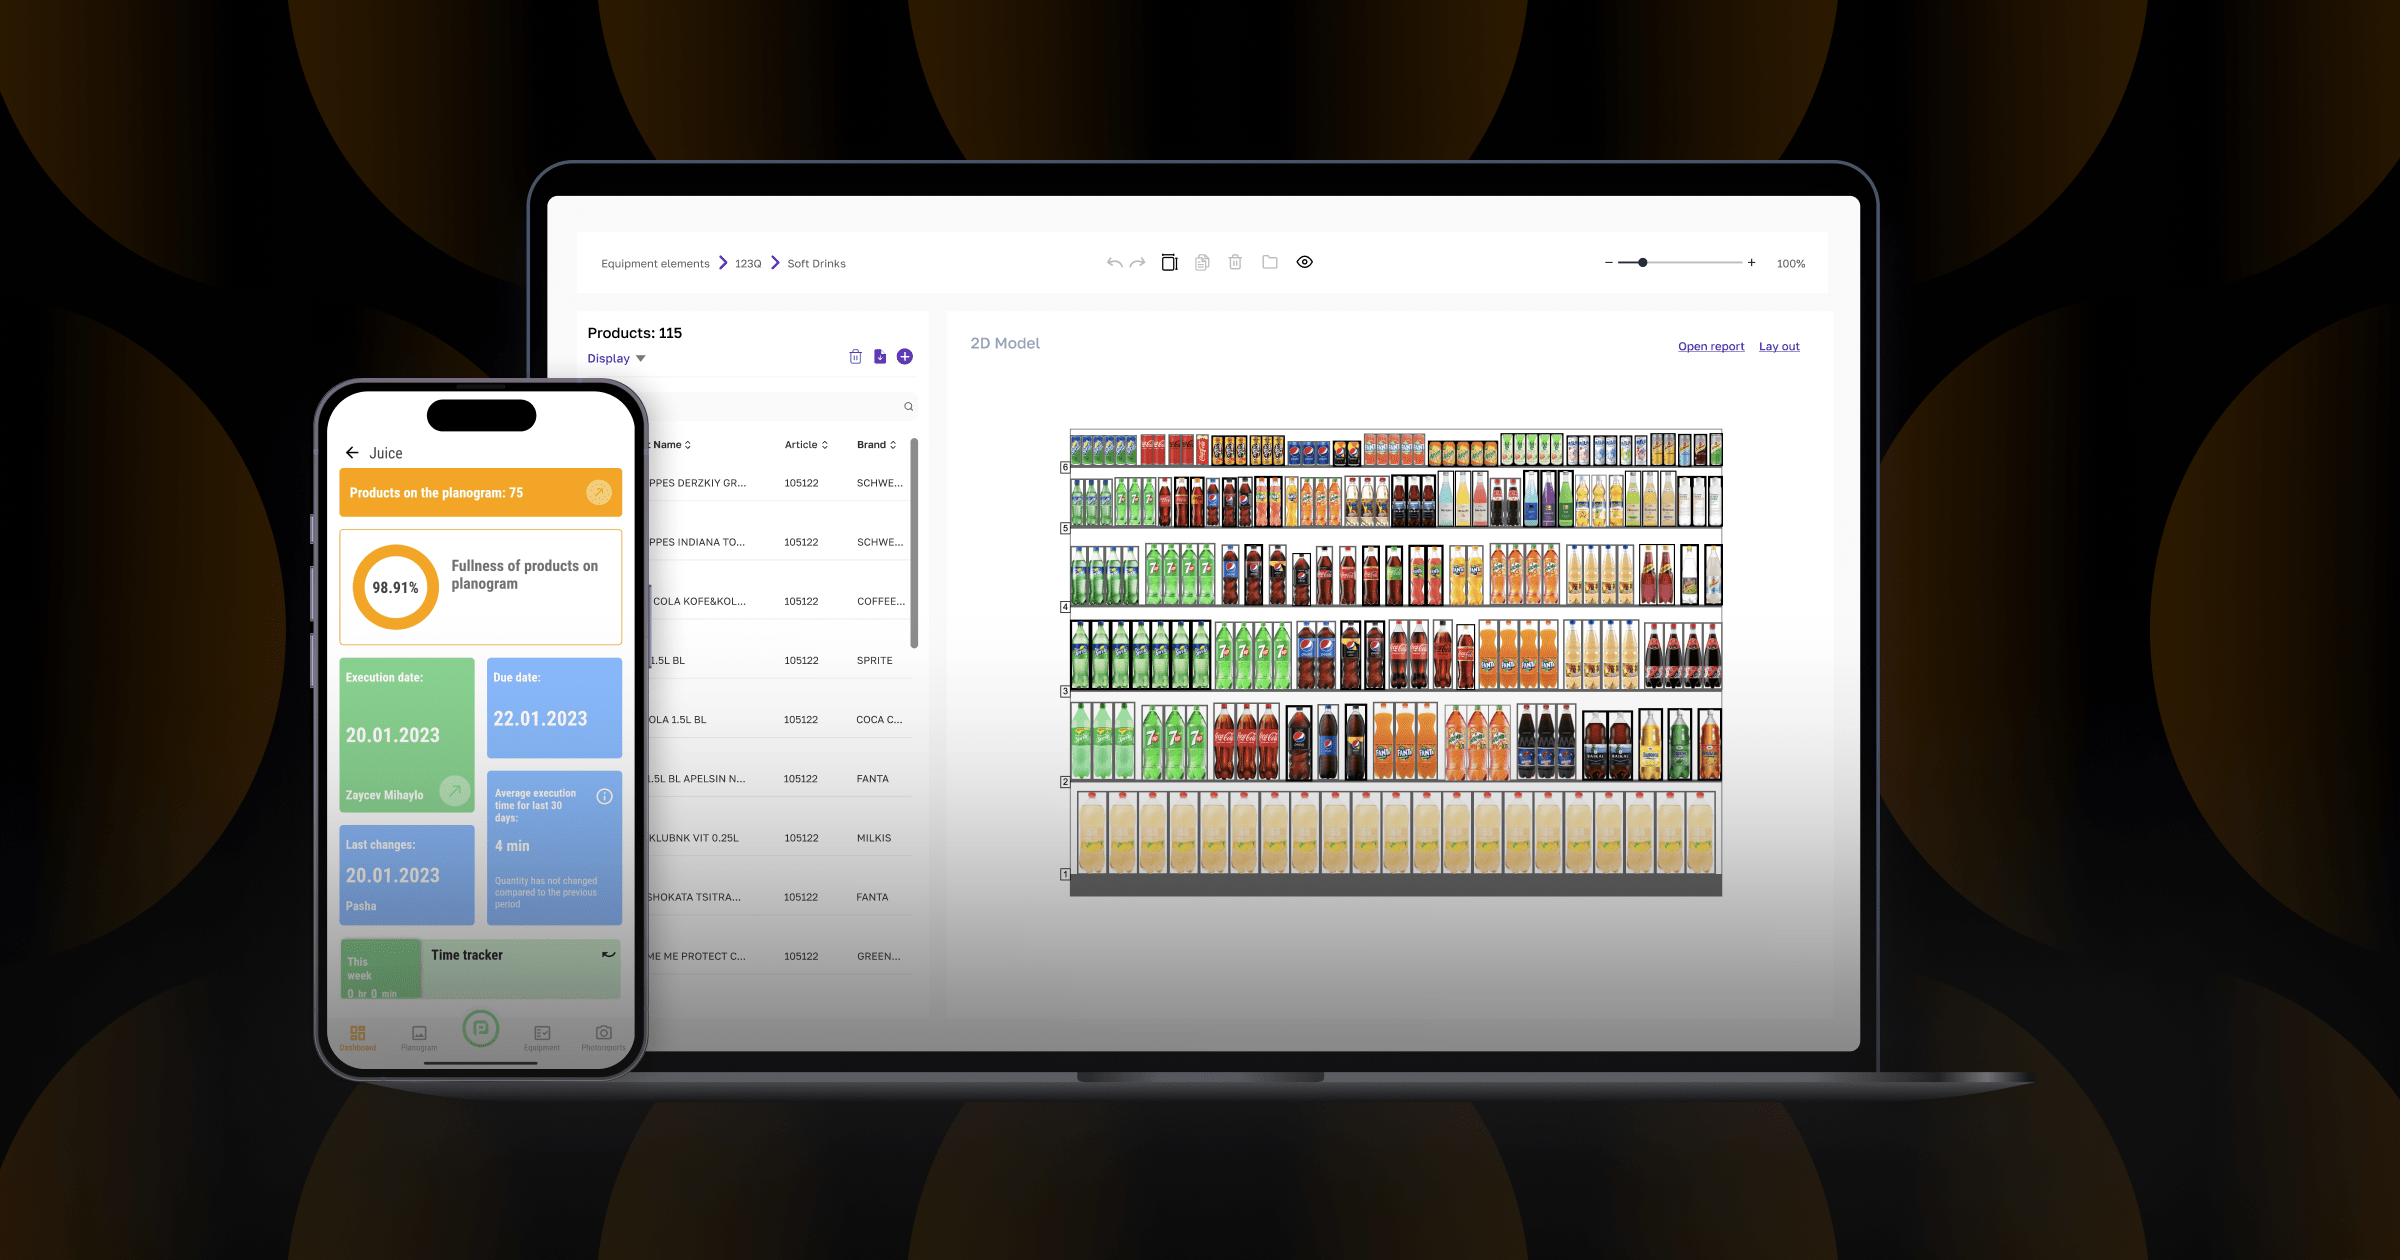2400x1260 pixels.
Task: Click the Lay out link
Action: (x=1779, y=347)
